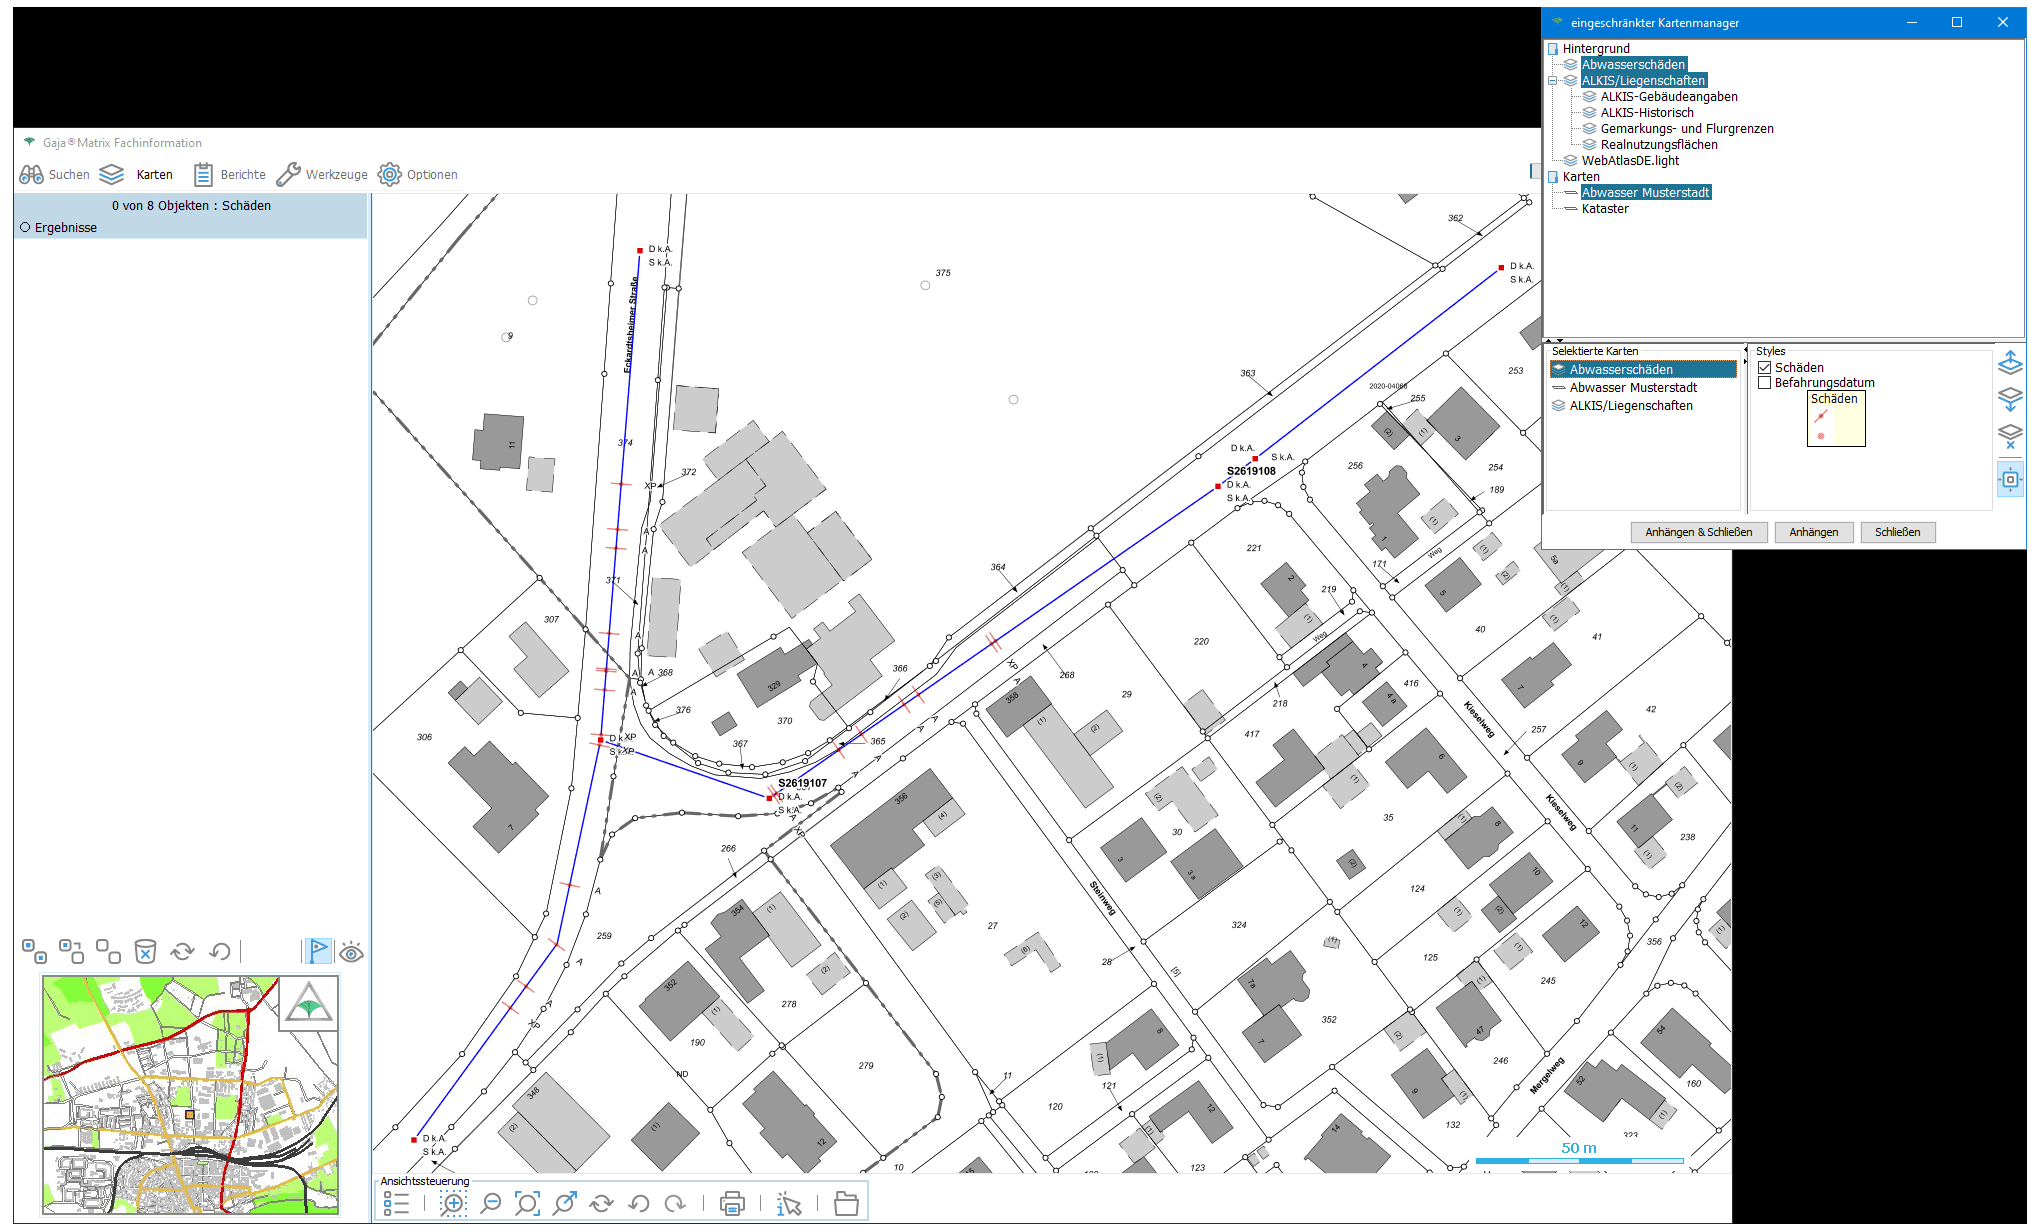
Task: Click the trash bin delete-selection icon
Action: pos(145,951)
